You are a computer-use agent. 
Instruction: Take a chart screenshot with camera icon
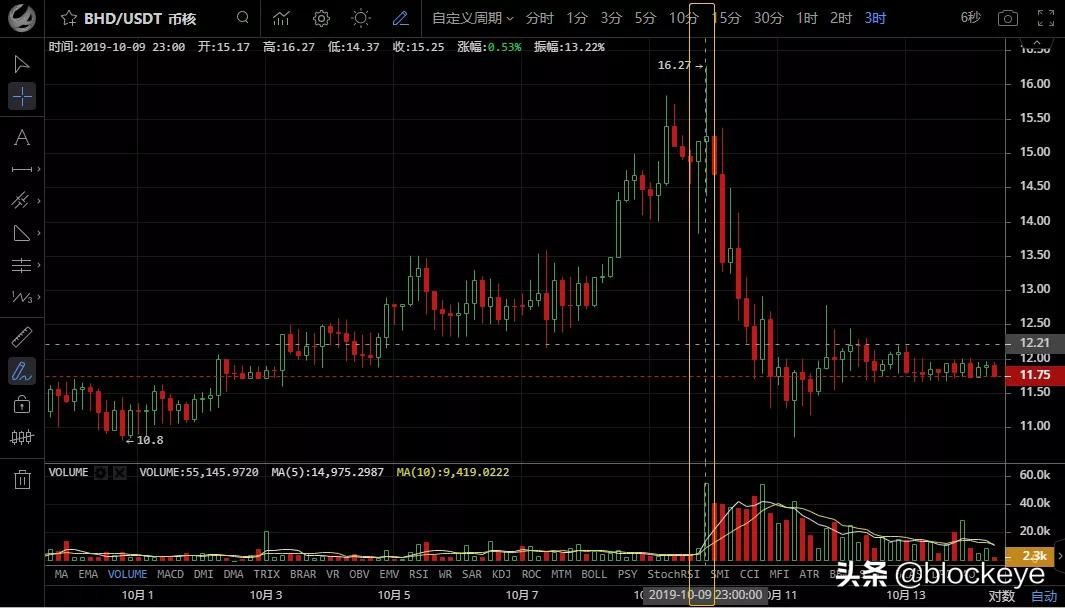pyautogui.click(x=1008, y=18)
